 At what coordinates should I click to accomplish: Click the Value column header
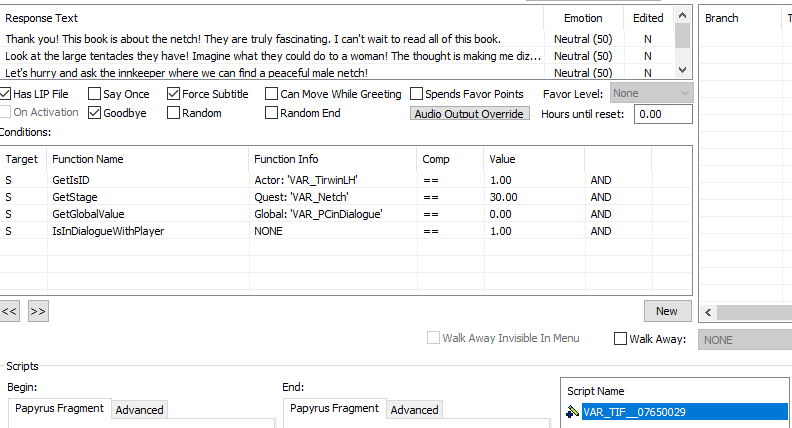534,159
